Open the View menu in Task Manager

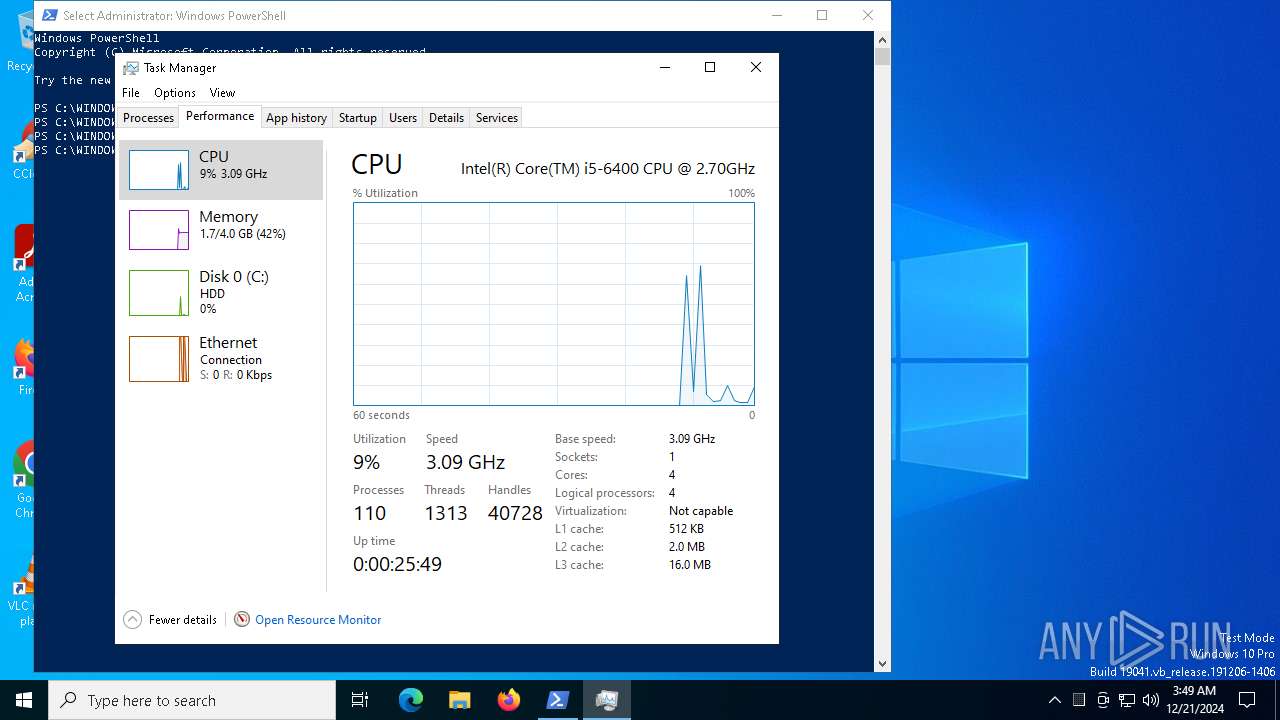pyautogui.click(x=222, y=93)
